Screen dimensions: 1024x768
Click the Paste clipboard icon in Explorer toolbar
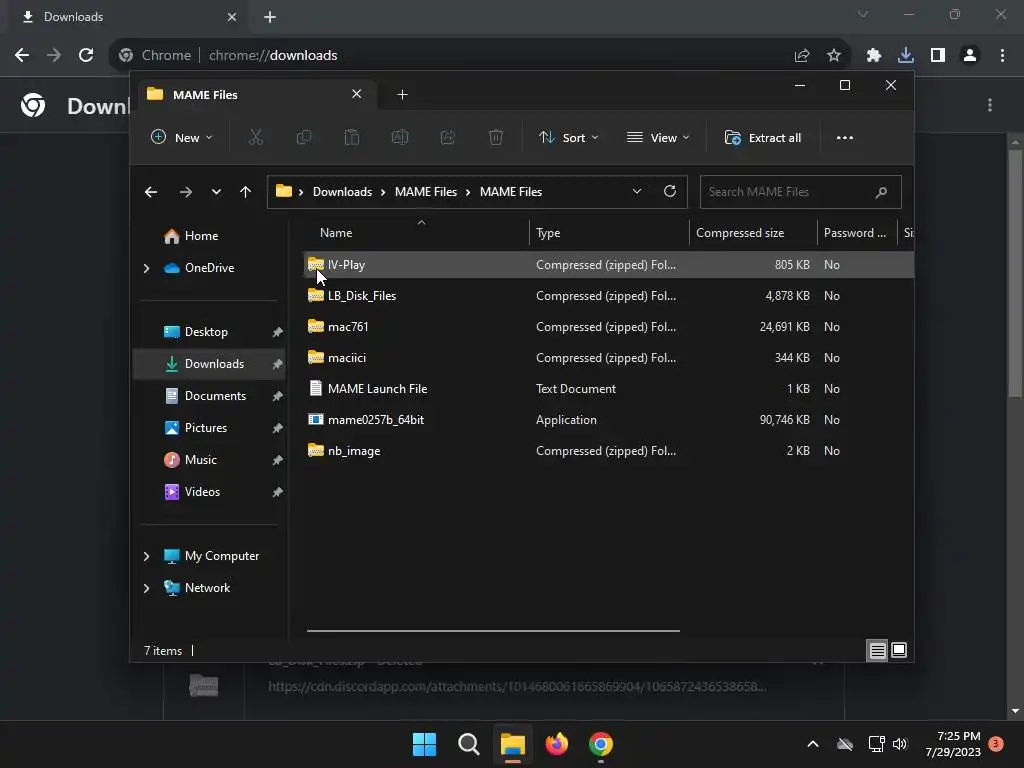point(351,137)
